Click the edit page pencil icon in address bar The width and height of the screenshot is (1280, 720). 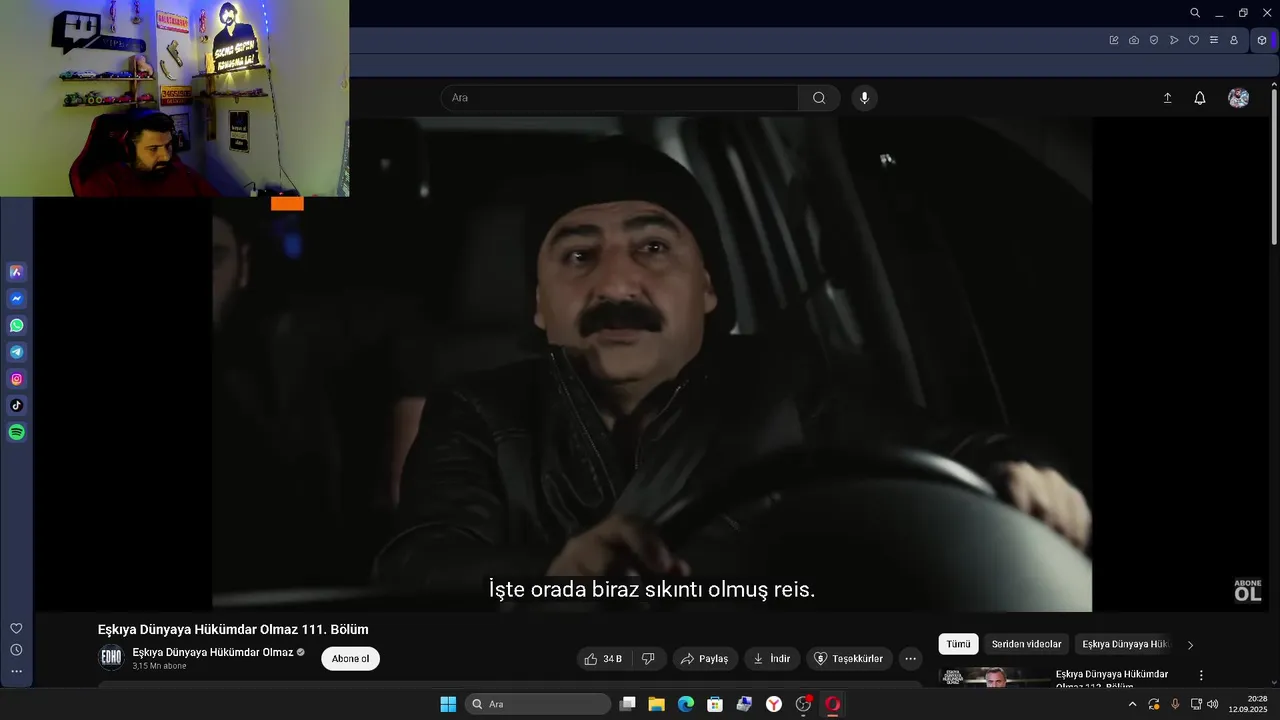(x=1114, y=40)
